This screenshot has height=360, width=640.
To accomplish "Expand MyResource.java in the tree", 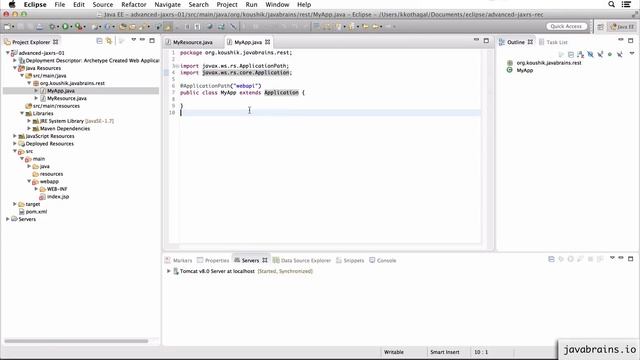I will (36, 98).
